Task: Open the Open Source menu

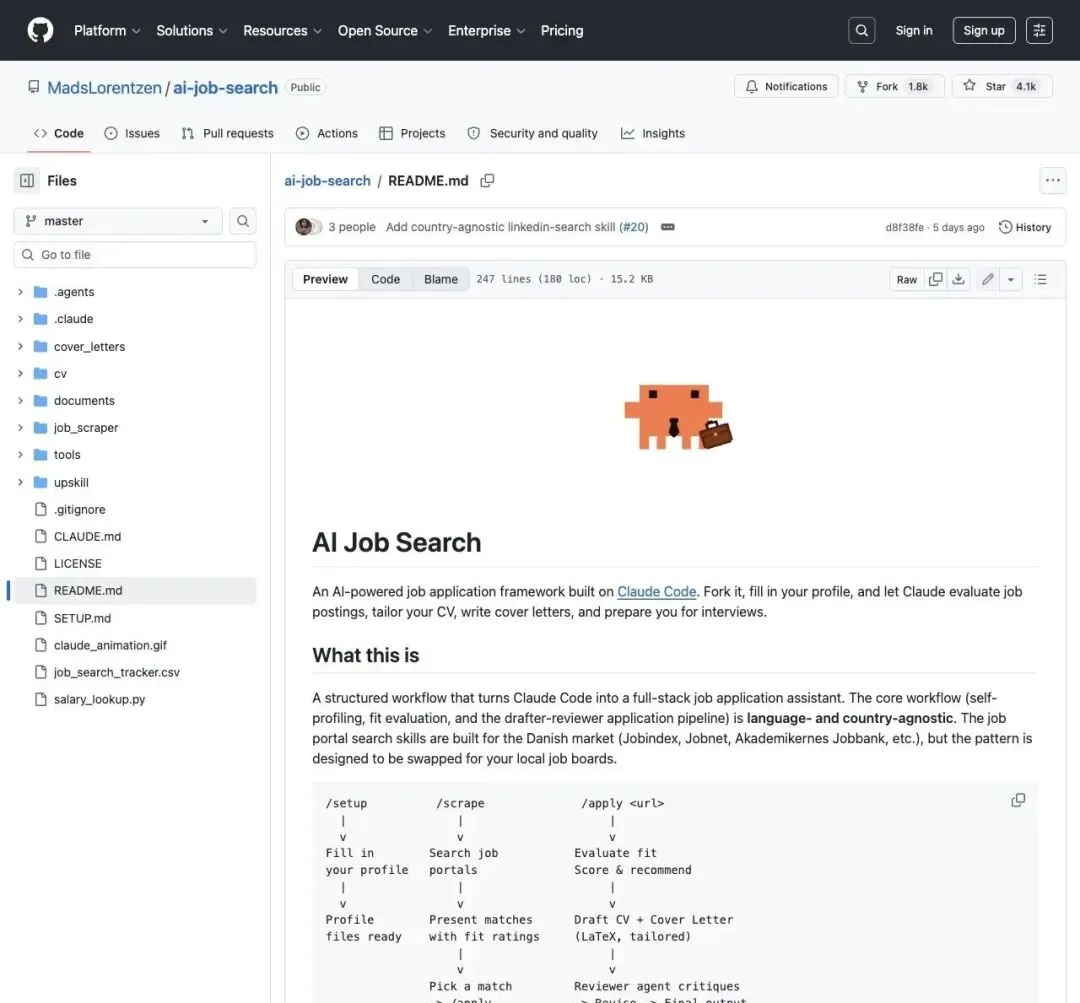Action: pyautogui.click(x=385, y=30)
